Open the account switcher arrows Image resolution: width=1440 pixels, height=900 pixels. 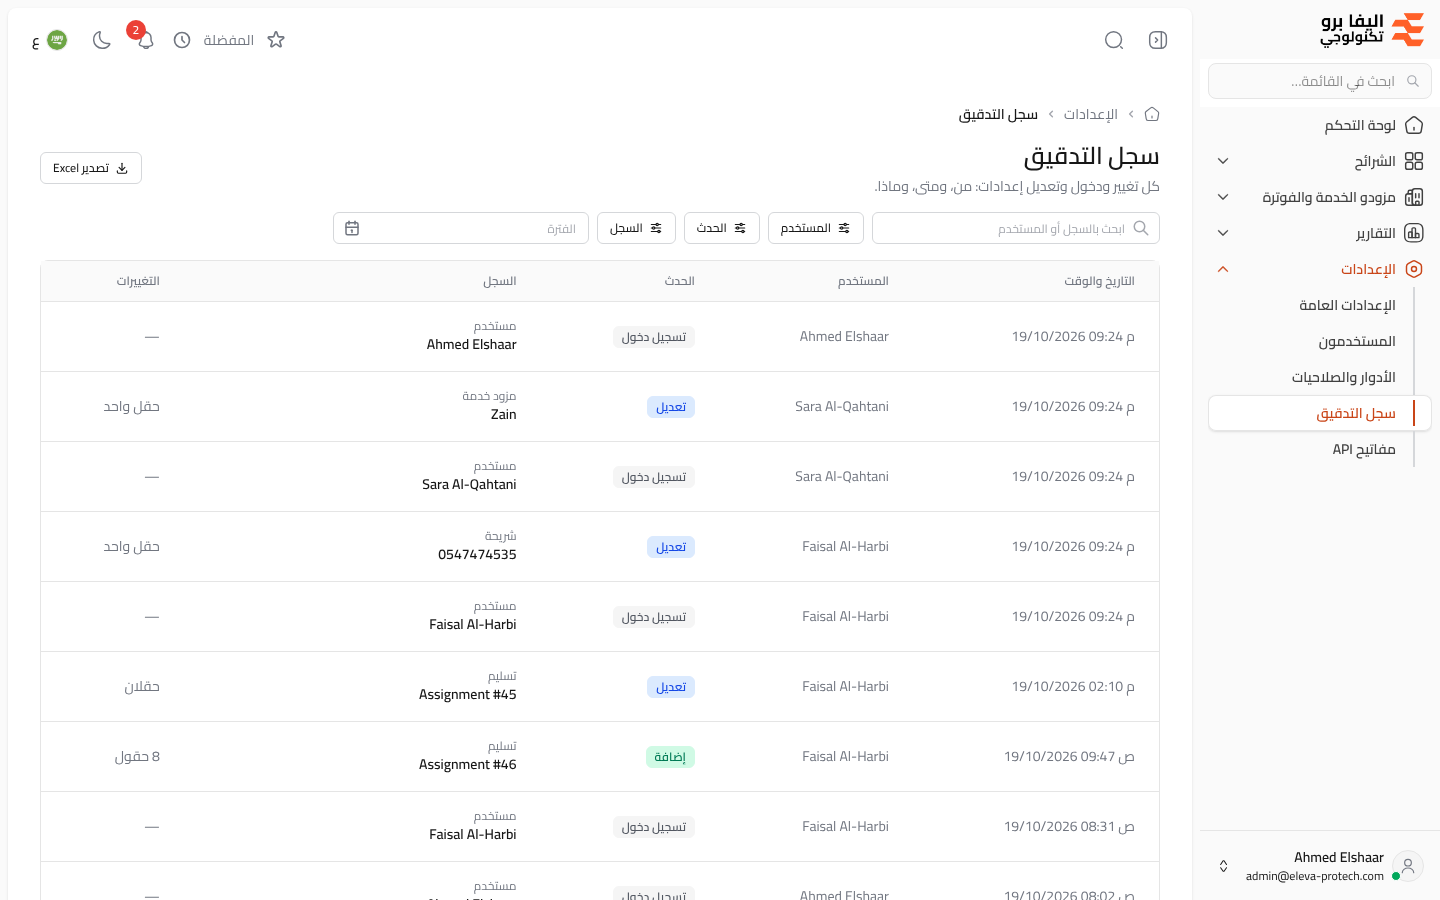[x=1223, y=866]
